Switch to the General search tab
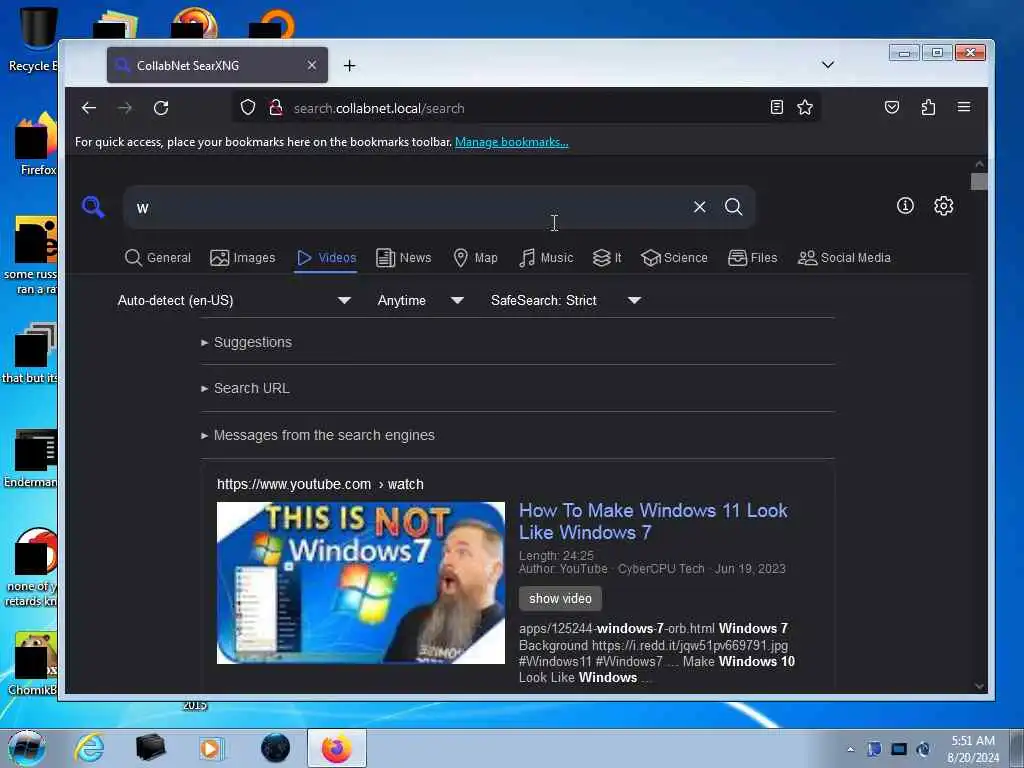The height and width of the screenshot is (768, 1024). click(x=157, y=258)
